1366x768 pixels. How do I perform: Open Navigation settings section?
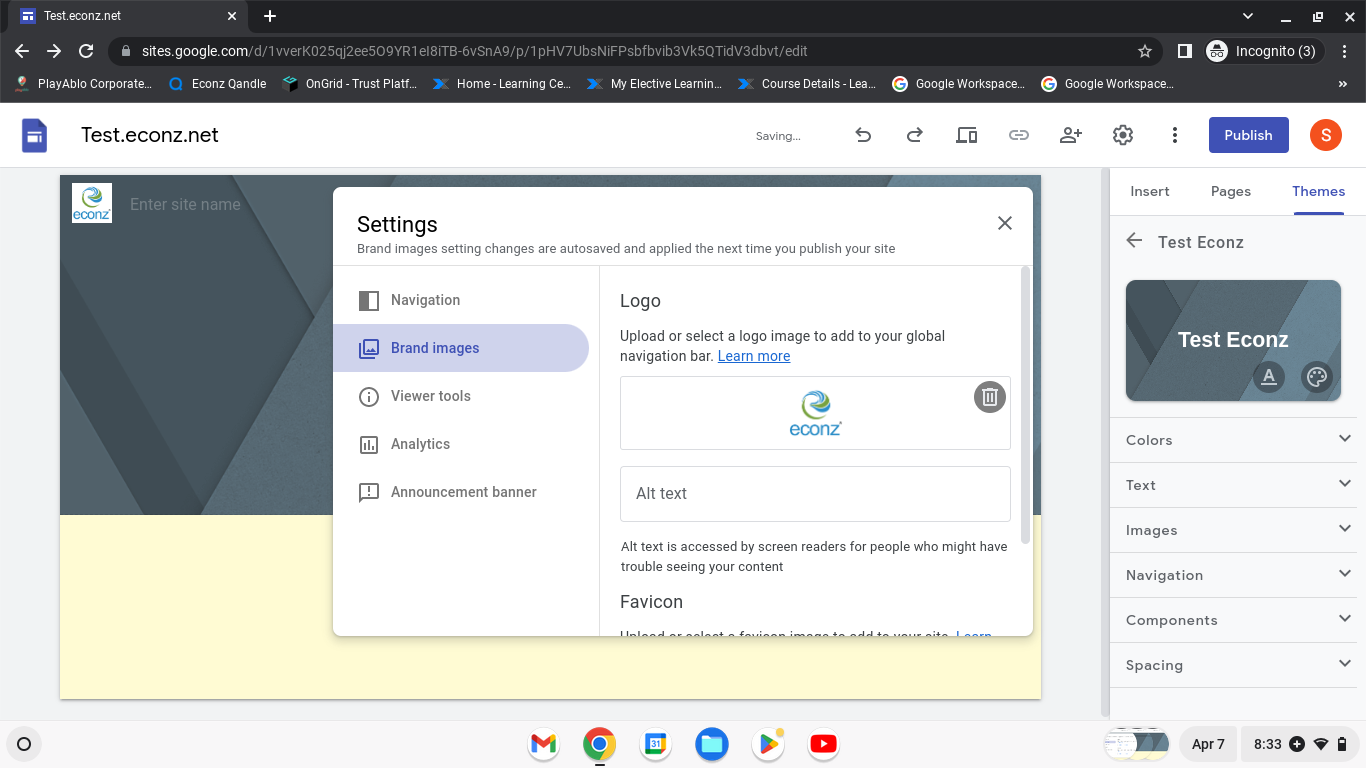[x=461, y=300]
